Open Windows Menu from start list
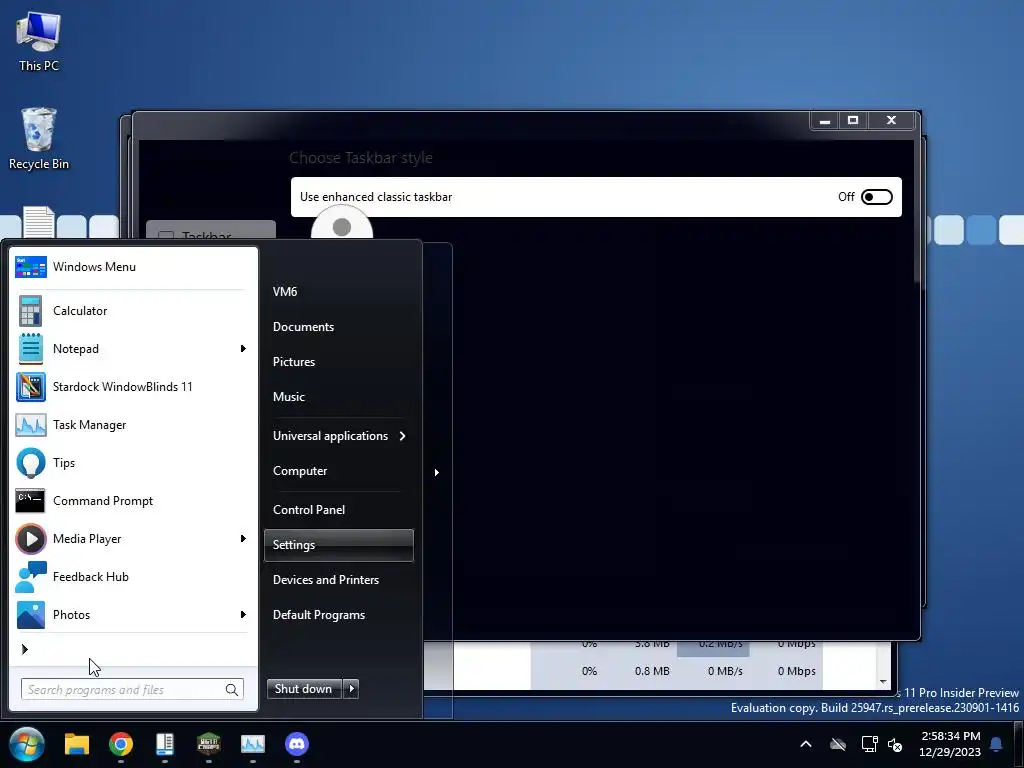1024x768 pixels. click(131, 266)
